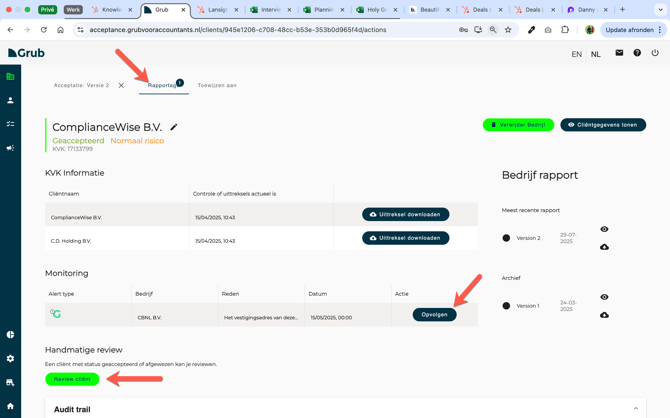View Version 2 report with eye icon

pyautogui.click(x=604, y=229)
